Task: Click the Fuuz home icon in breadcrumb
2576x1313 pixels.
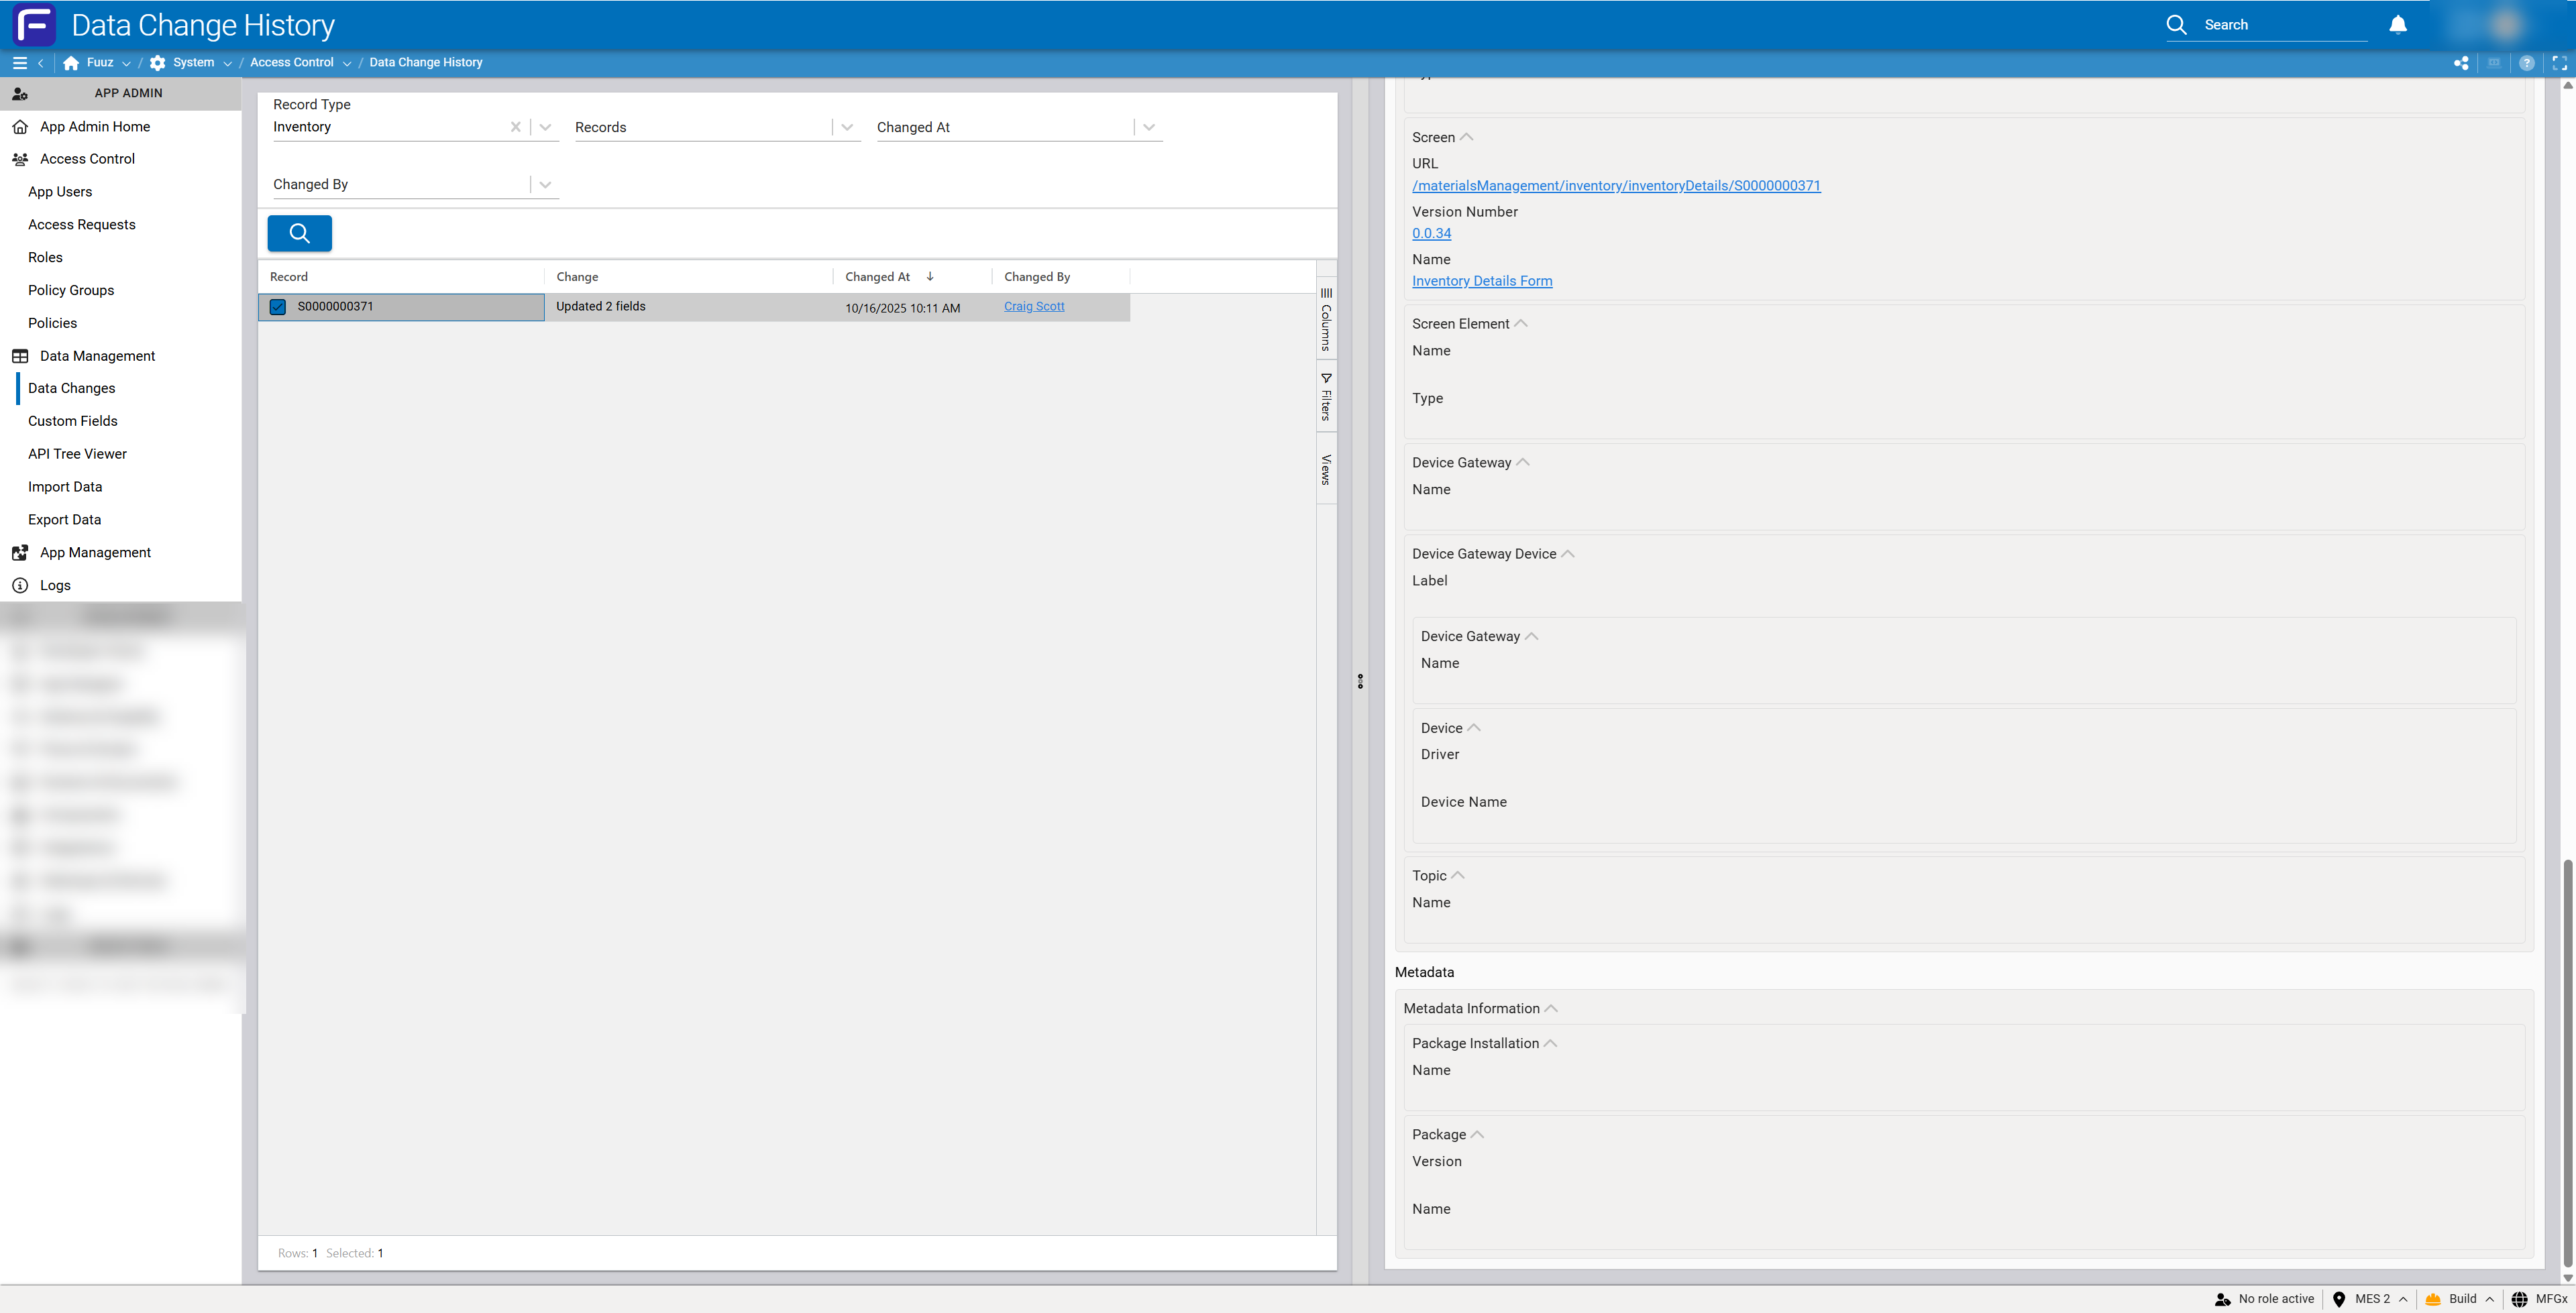Action: pyautogui.click(x=71, y=63)
